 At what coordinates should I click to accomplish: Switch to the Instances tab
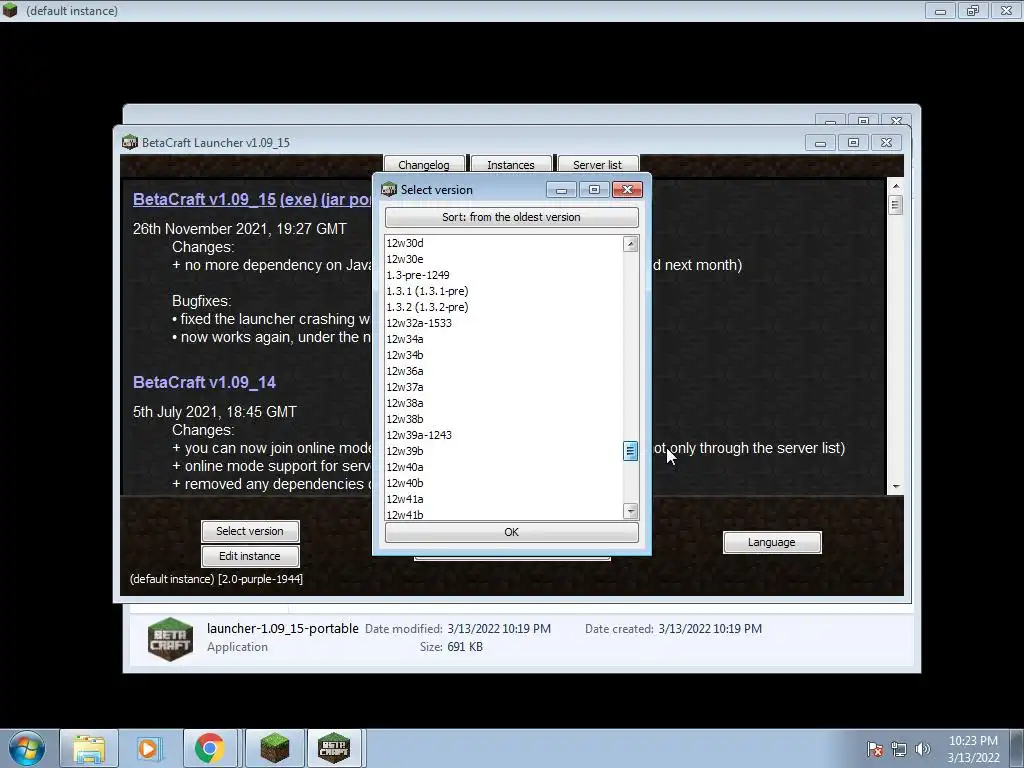coord(511,164)
